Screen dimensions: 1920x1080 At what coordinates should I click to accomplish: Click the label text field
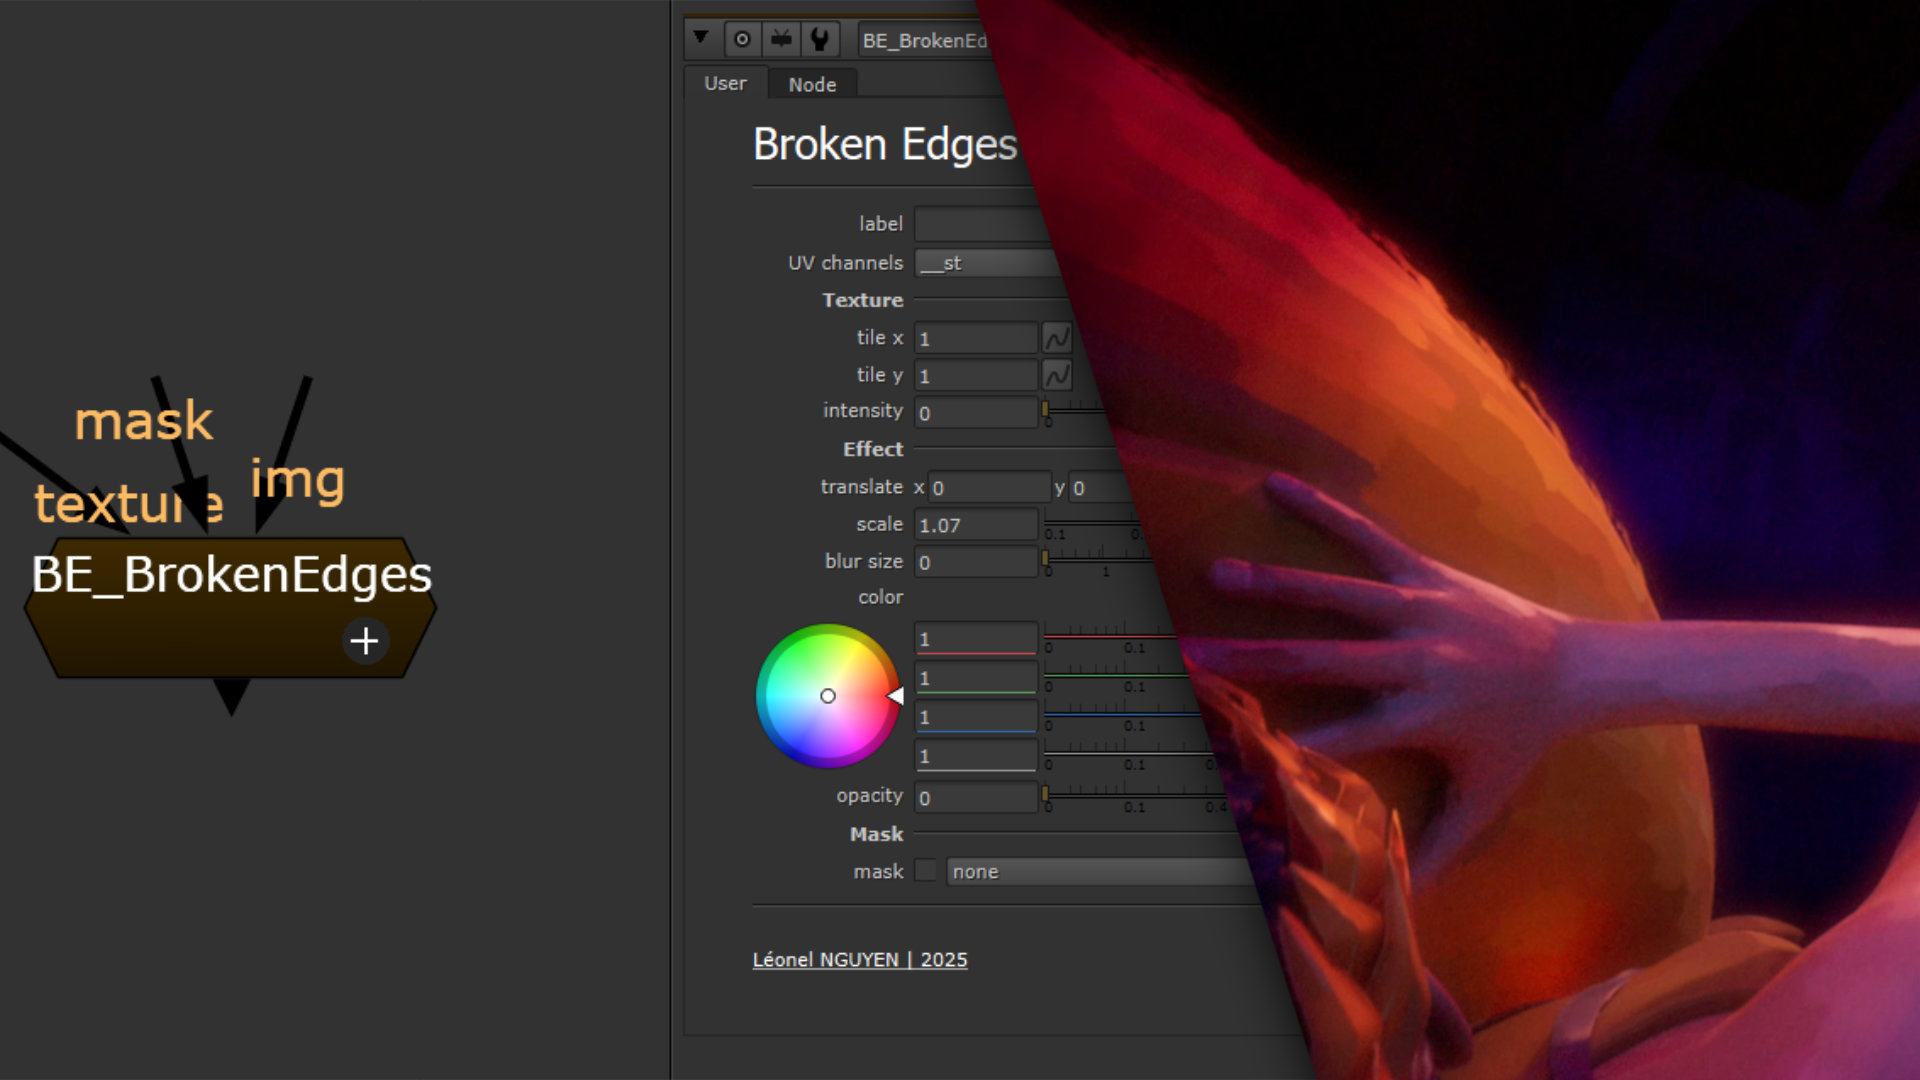coord(975,224)
